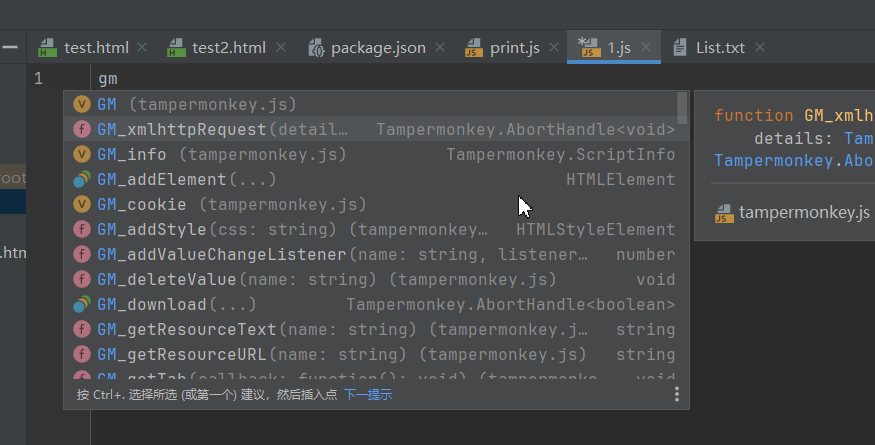The image size is (875, 445).
Task: Click the variable icon beside GM_info
Action: pyautogui.click(x=82, y=154)
